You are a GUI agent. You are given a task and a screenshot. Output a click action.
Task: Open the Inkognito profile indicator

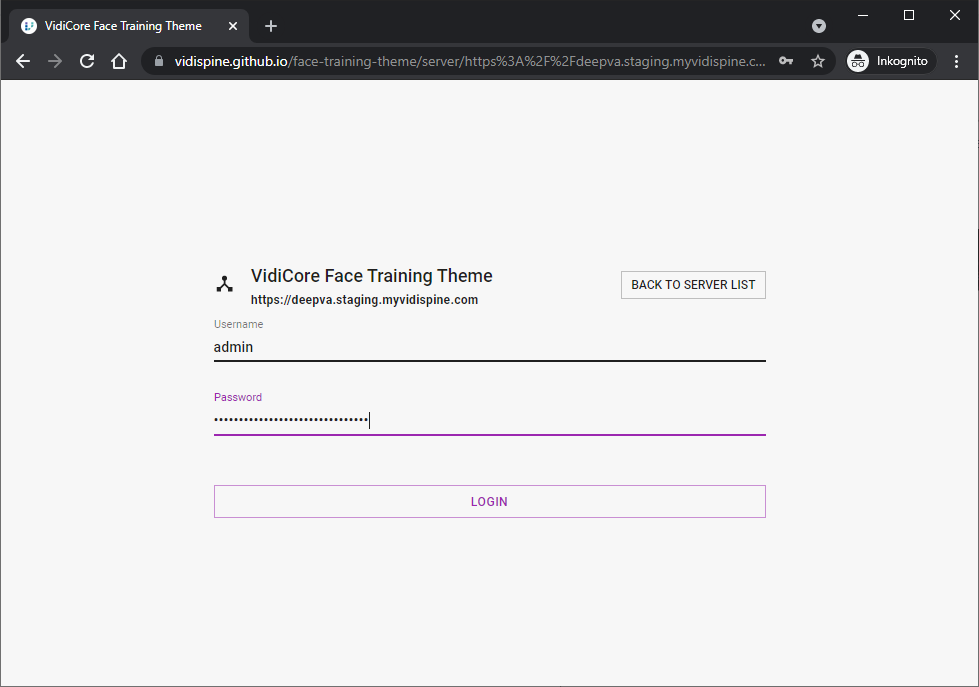(x=889, y=61)
